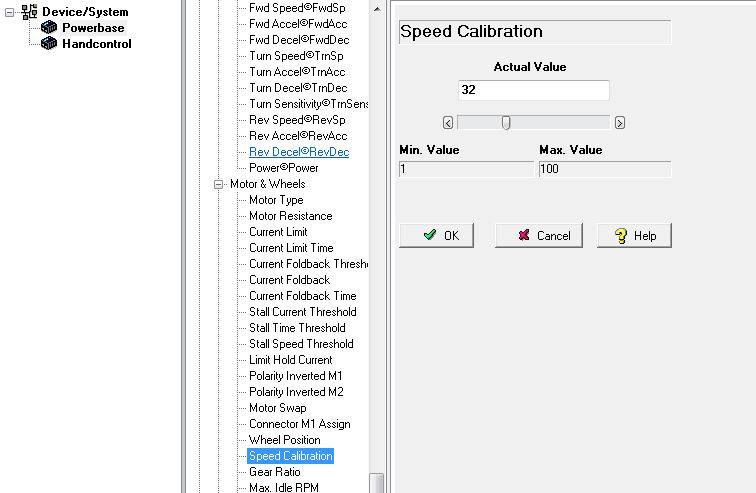Image resolution: width=756 pixels, height=493 pixels.
Task: Click the slider's left arrow to decrease value
Action: [x=448, y=123]
